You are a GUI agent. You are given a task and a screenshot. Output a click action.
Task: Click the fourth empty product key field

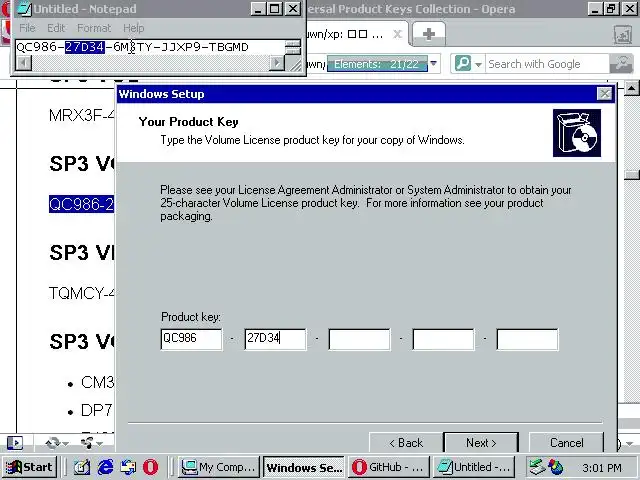[x=443, y=339]
